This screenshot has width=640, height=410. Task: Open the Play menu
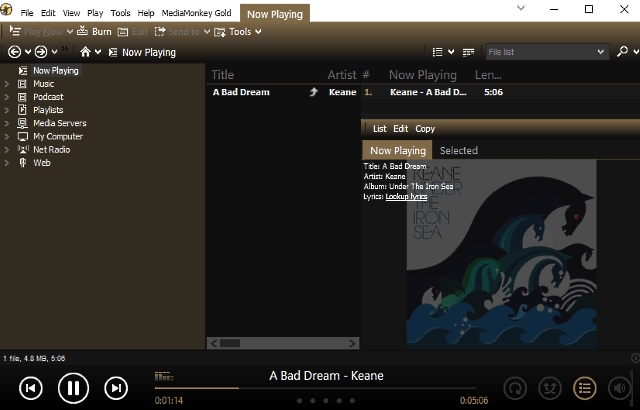coord(95,13)
